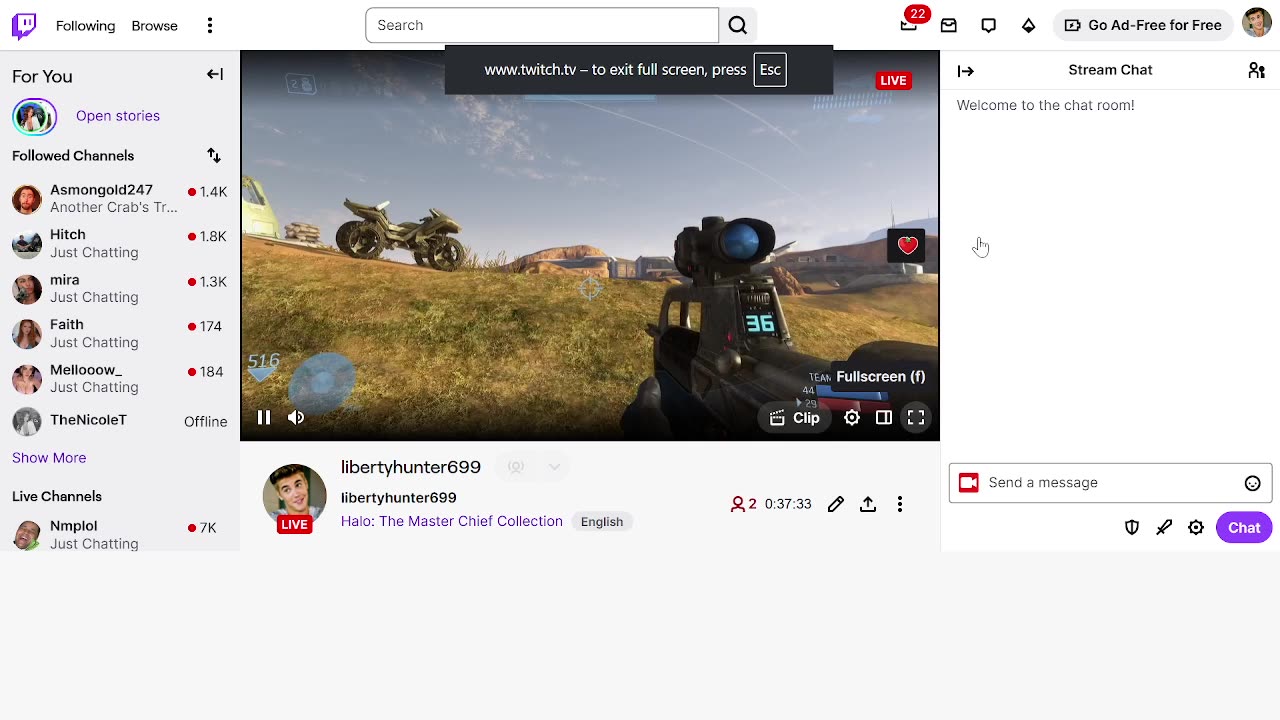Open mira followed channel
1280x720 pixels.
[x=120, y=289]
